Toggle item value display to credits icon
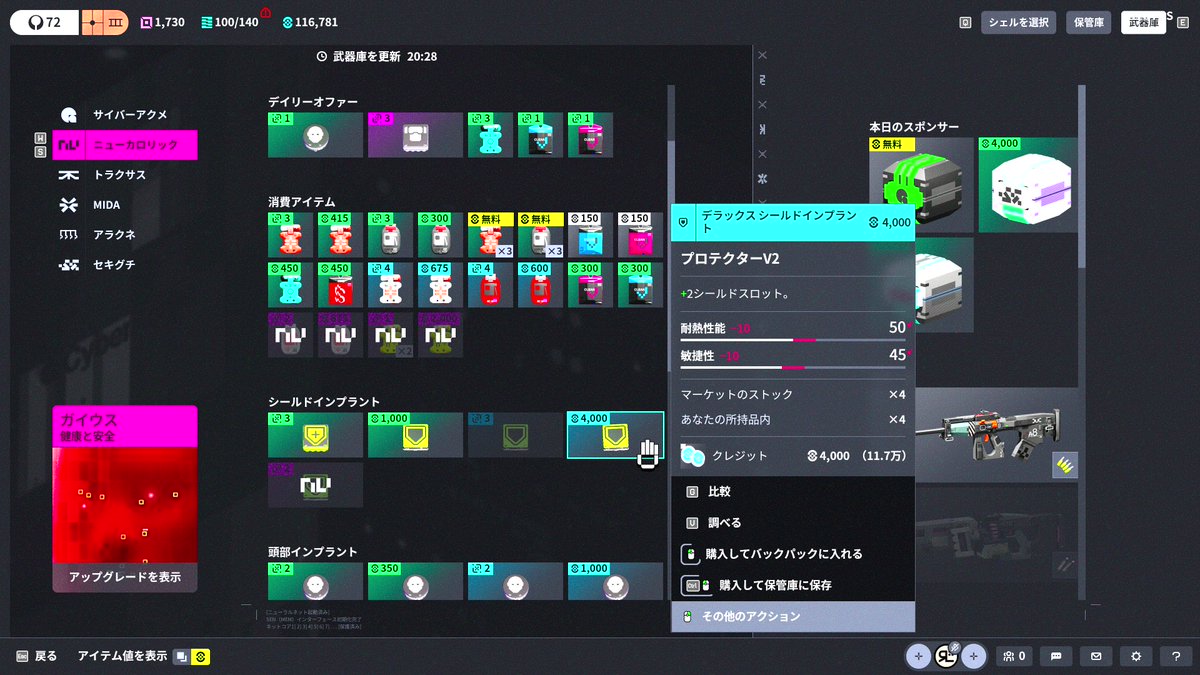Image resolution: width=1200 pixels, height=675 pixels. click(x=201, y=656)
